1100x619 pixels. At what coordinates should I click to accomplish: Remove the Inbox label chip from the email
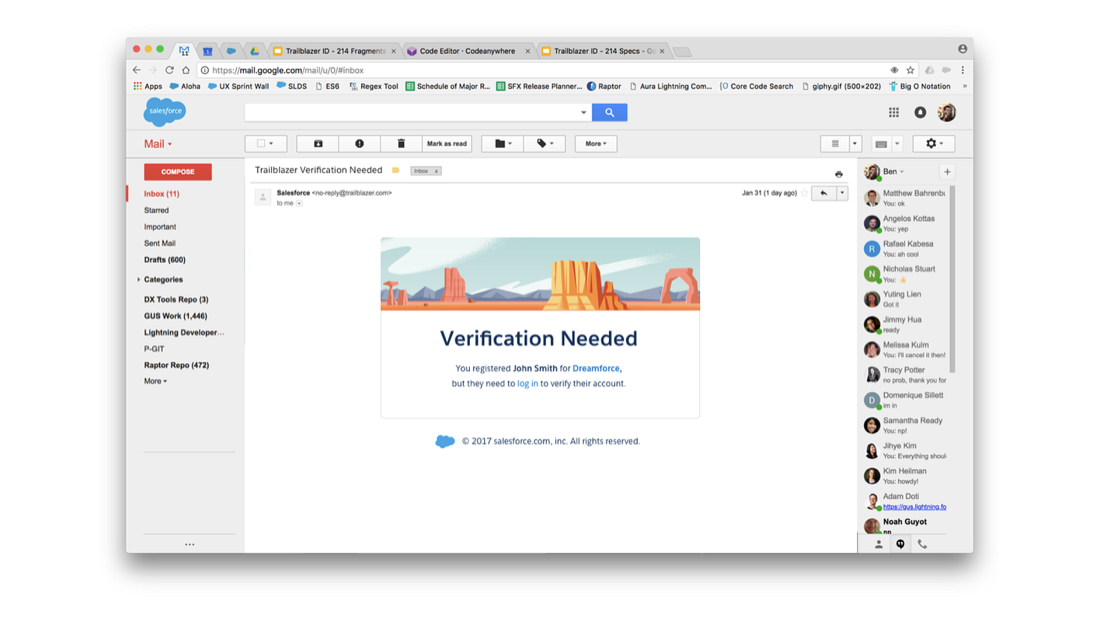click(437, 170)
